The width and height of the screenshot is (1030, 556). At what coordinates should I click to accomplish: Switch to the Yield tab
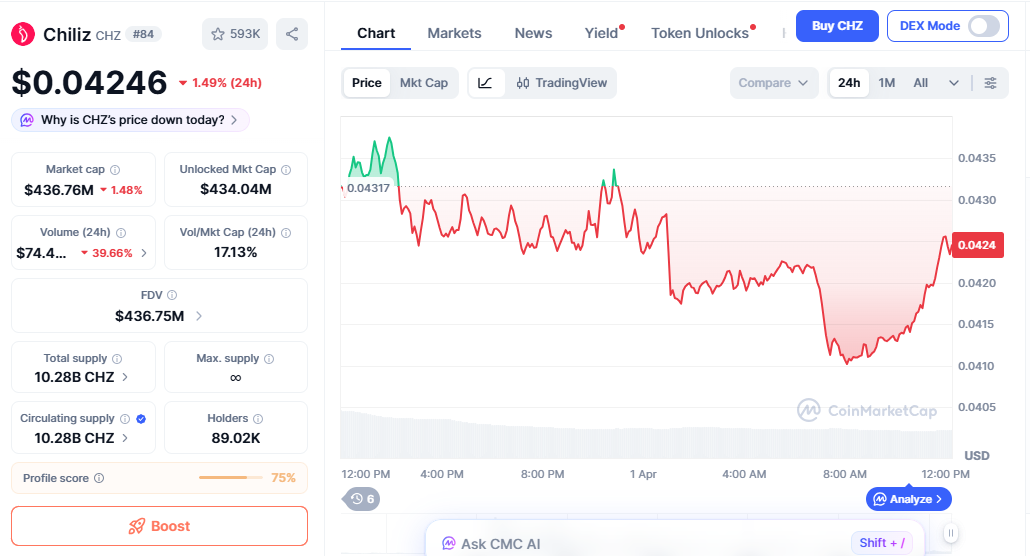point(602,33)
